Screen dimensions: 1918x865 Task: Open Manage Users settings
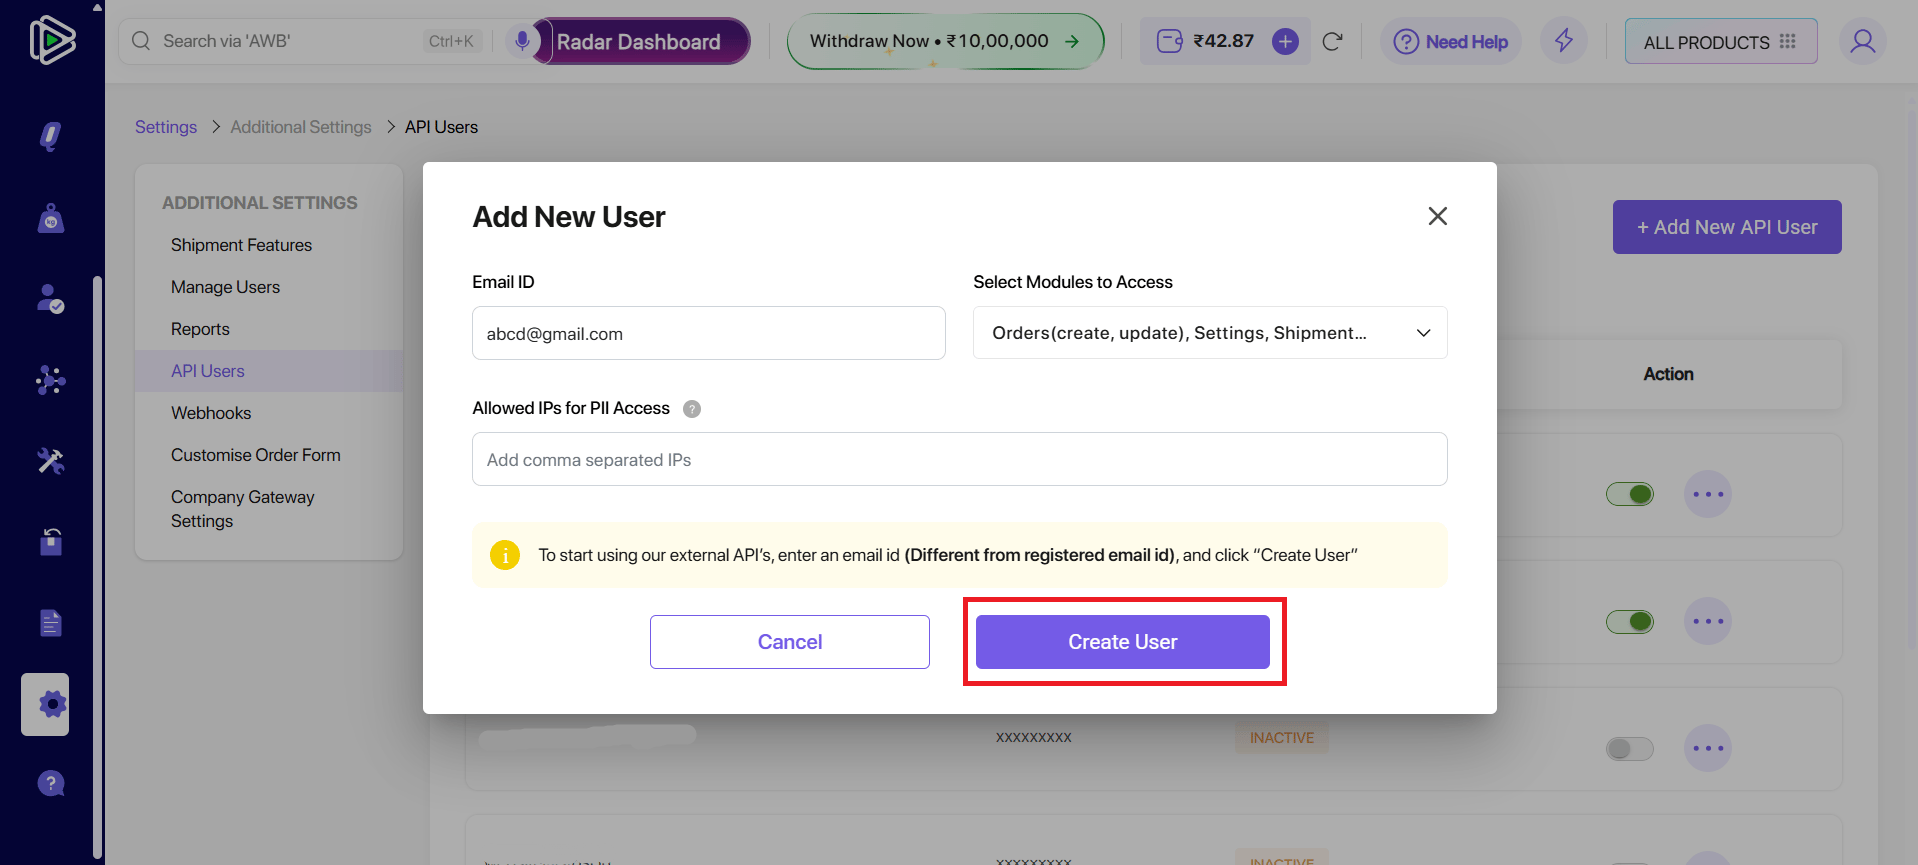(225, 287)
